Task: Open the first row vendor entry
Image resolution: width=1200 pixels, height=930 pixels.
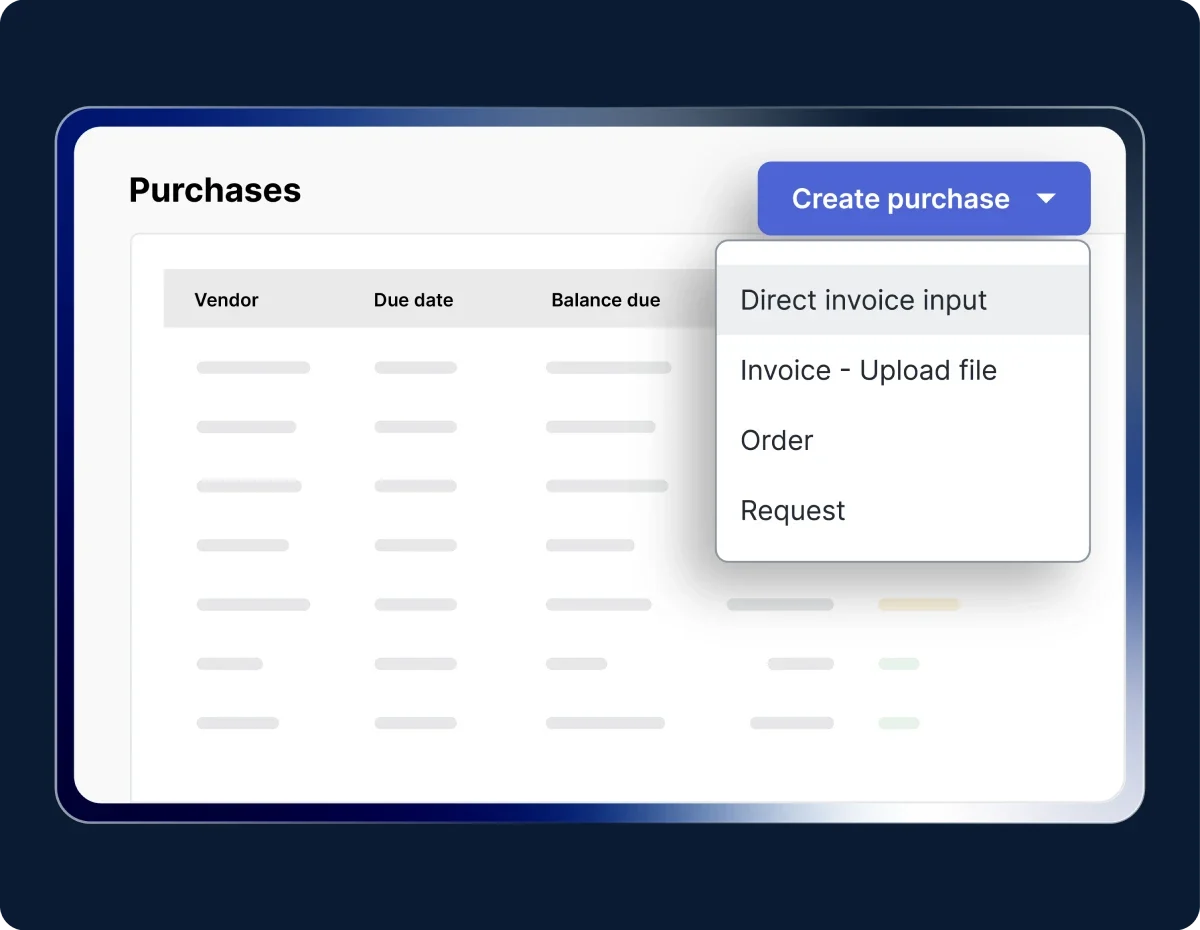Action: (x=253, y=368)
